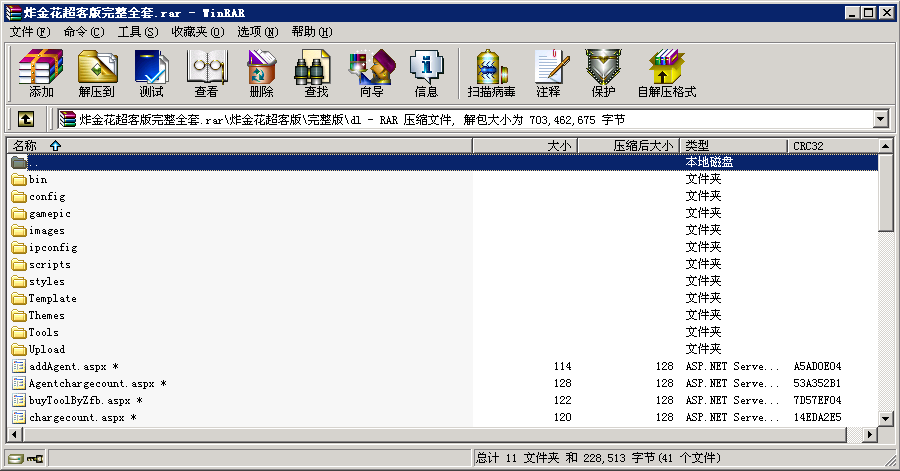Image resolution: width=900 pixels, height=471 pixels.
Task: Expand the address path dropdown arrow
Action: coord(880,119)
